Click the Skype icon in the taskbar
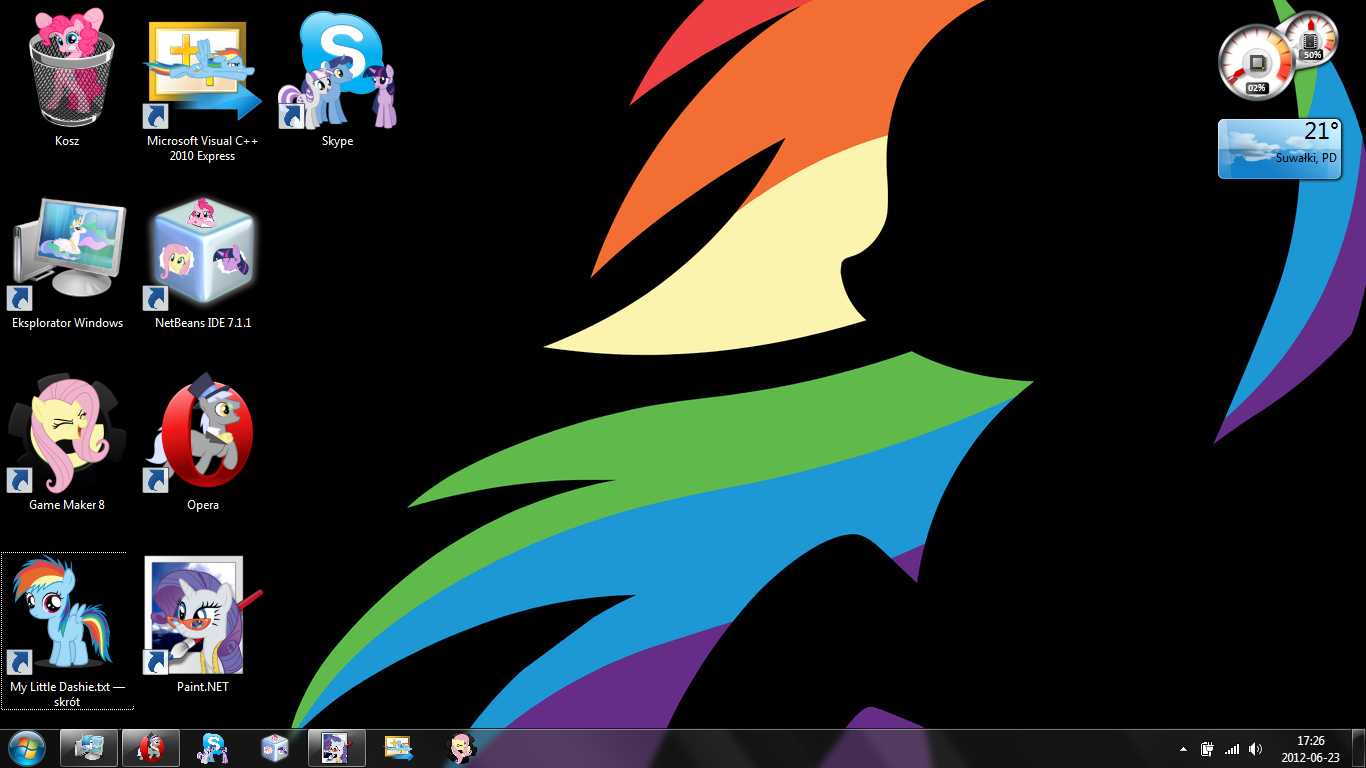Image resolution: width=1366 pixels, height=768 pixels. pos(213,748)
